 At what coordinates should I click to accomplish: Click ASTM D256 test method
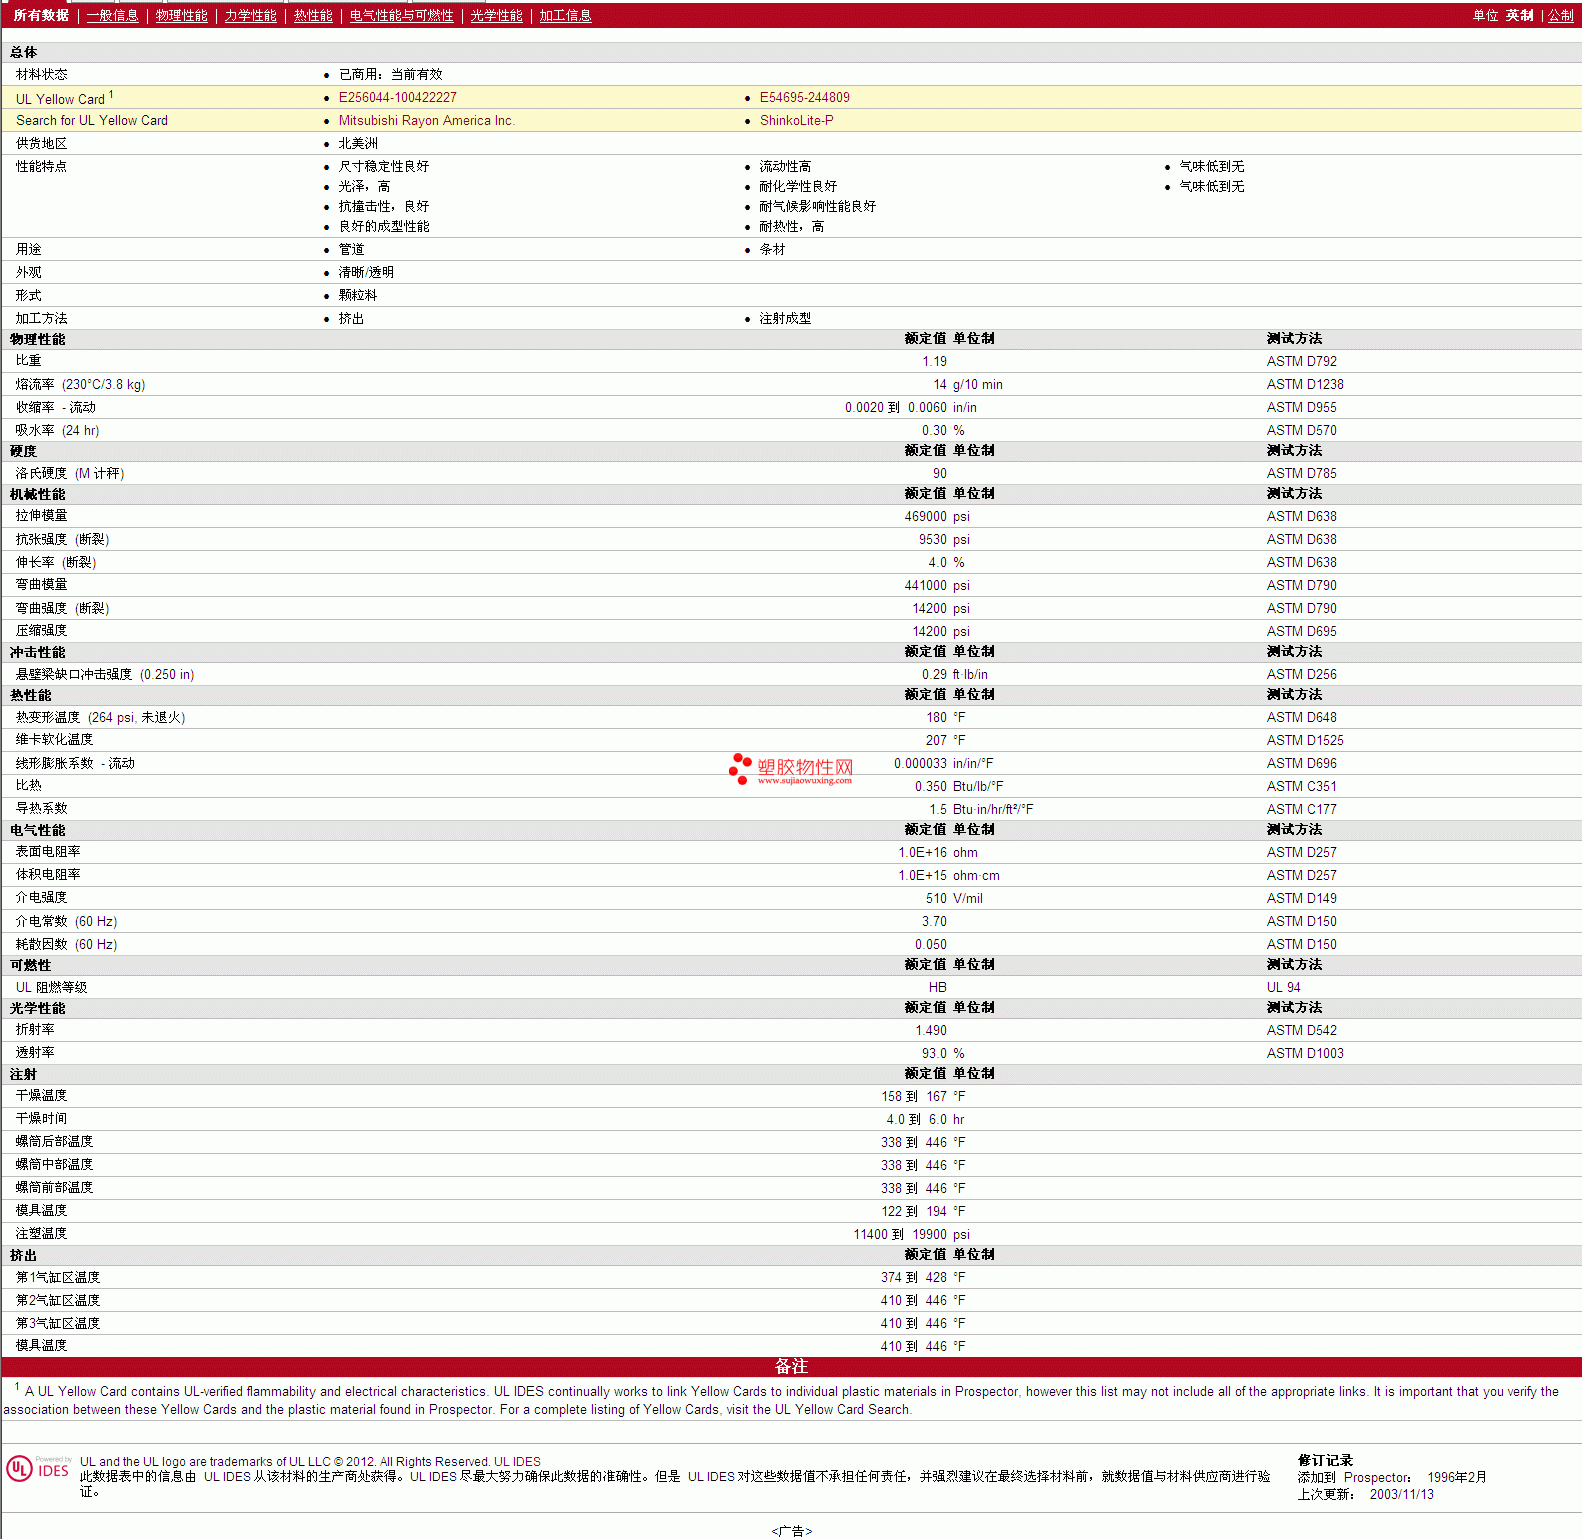pyautogui.click(x=1301, y=675)
